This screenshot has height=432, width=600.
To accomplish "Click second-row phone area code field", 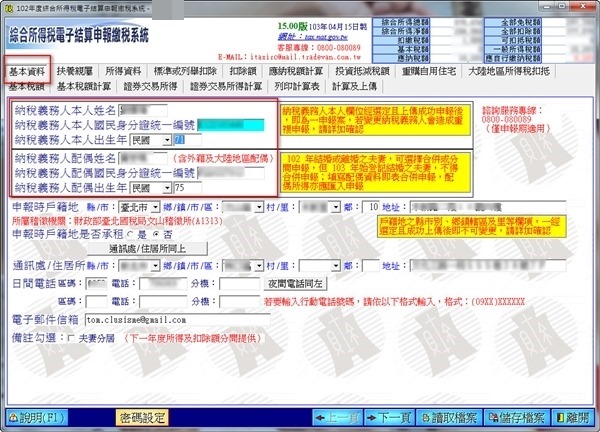I will click(x=96, y=302).
